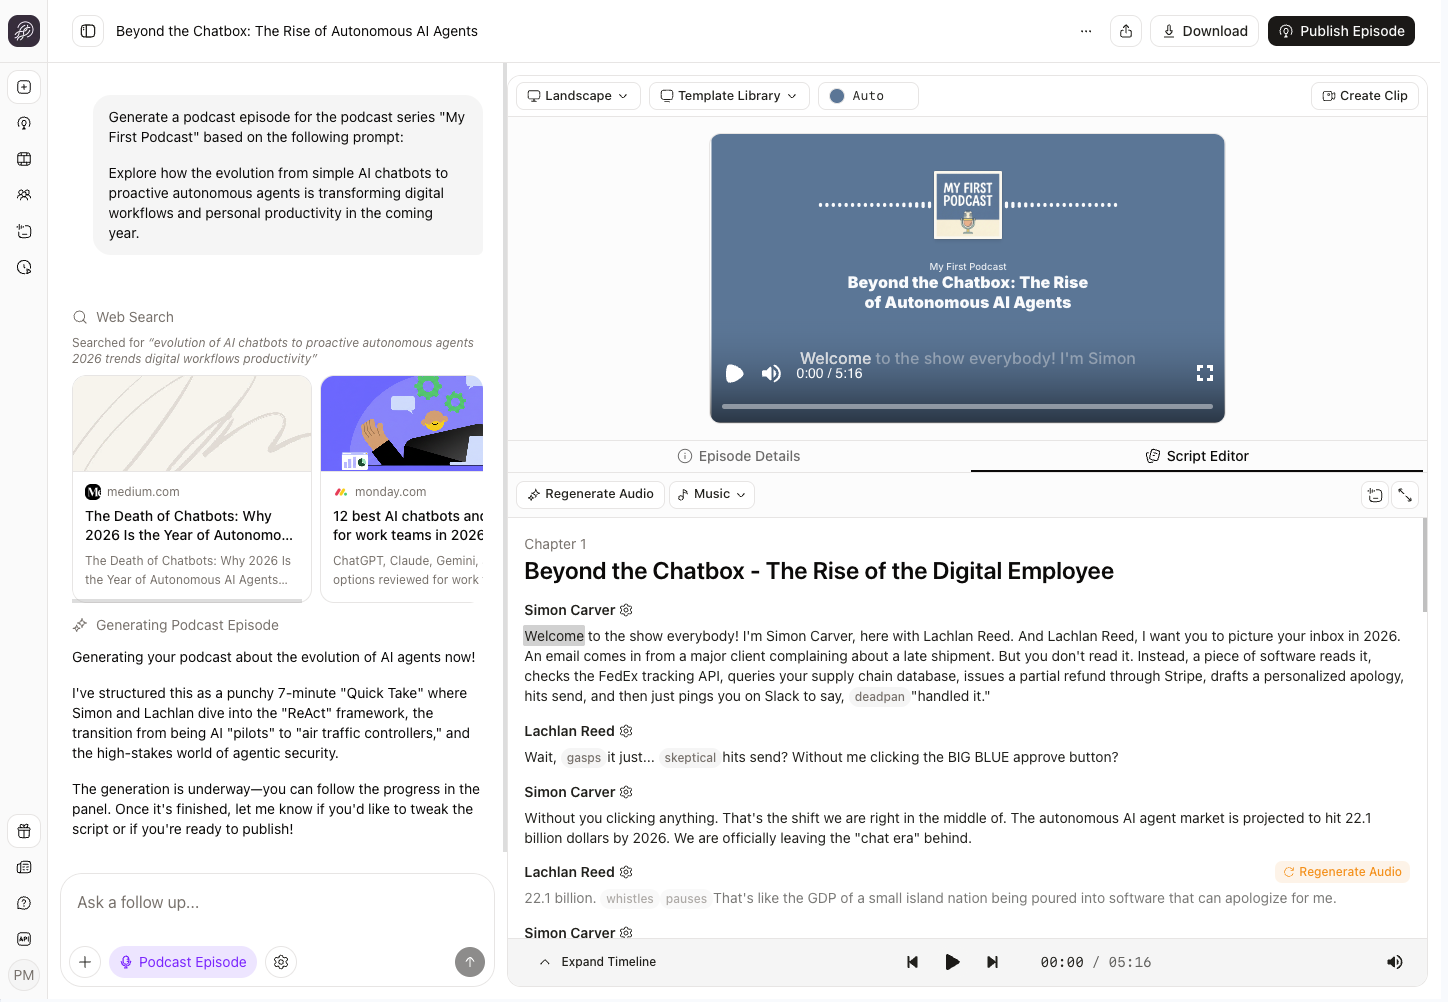Screen dimensions: 1448x1002
Task: Mute the video preview speaker icon
Action: point(771,373)
